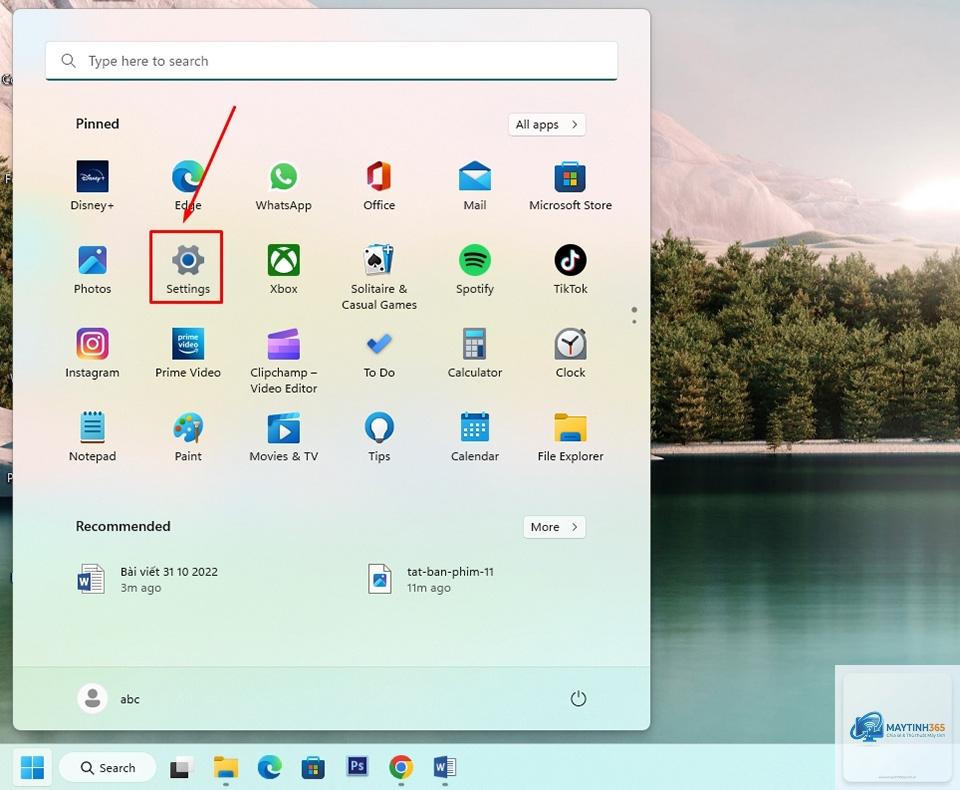Open File Explorer on the taskbar
Screen dimensions: 960x790
(226, 767)
